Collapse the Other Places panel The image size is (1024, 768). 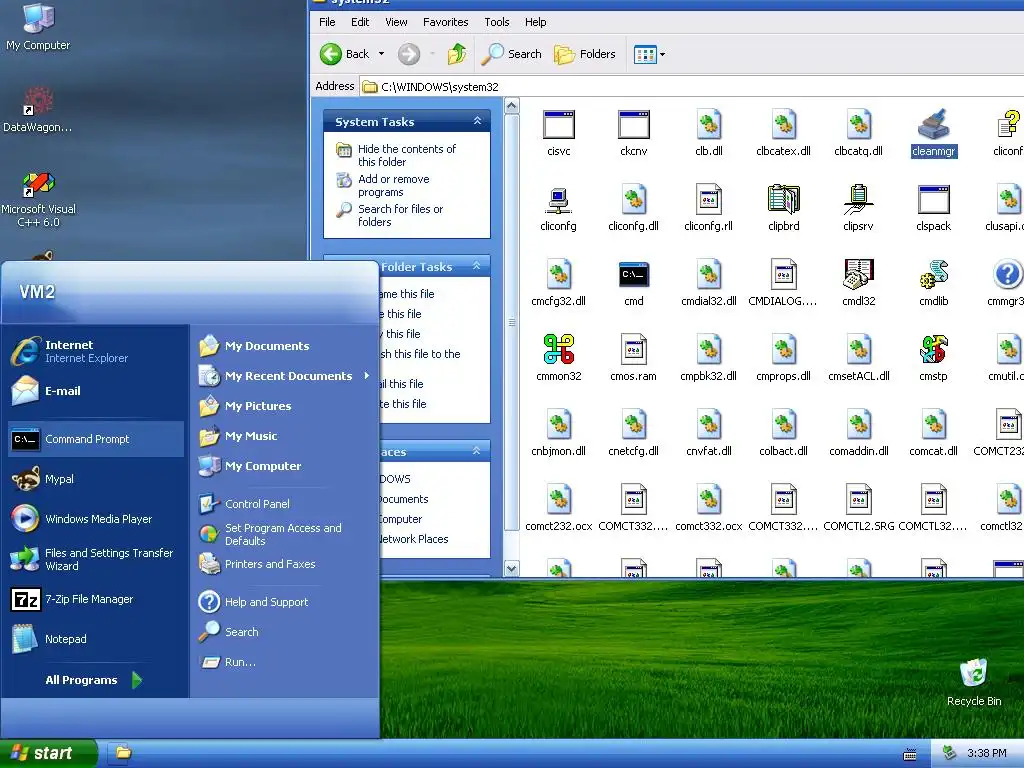point(477,451)
